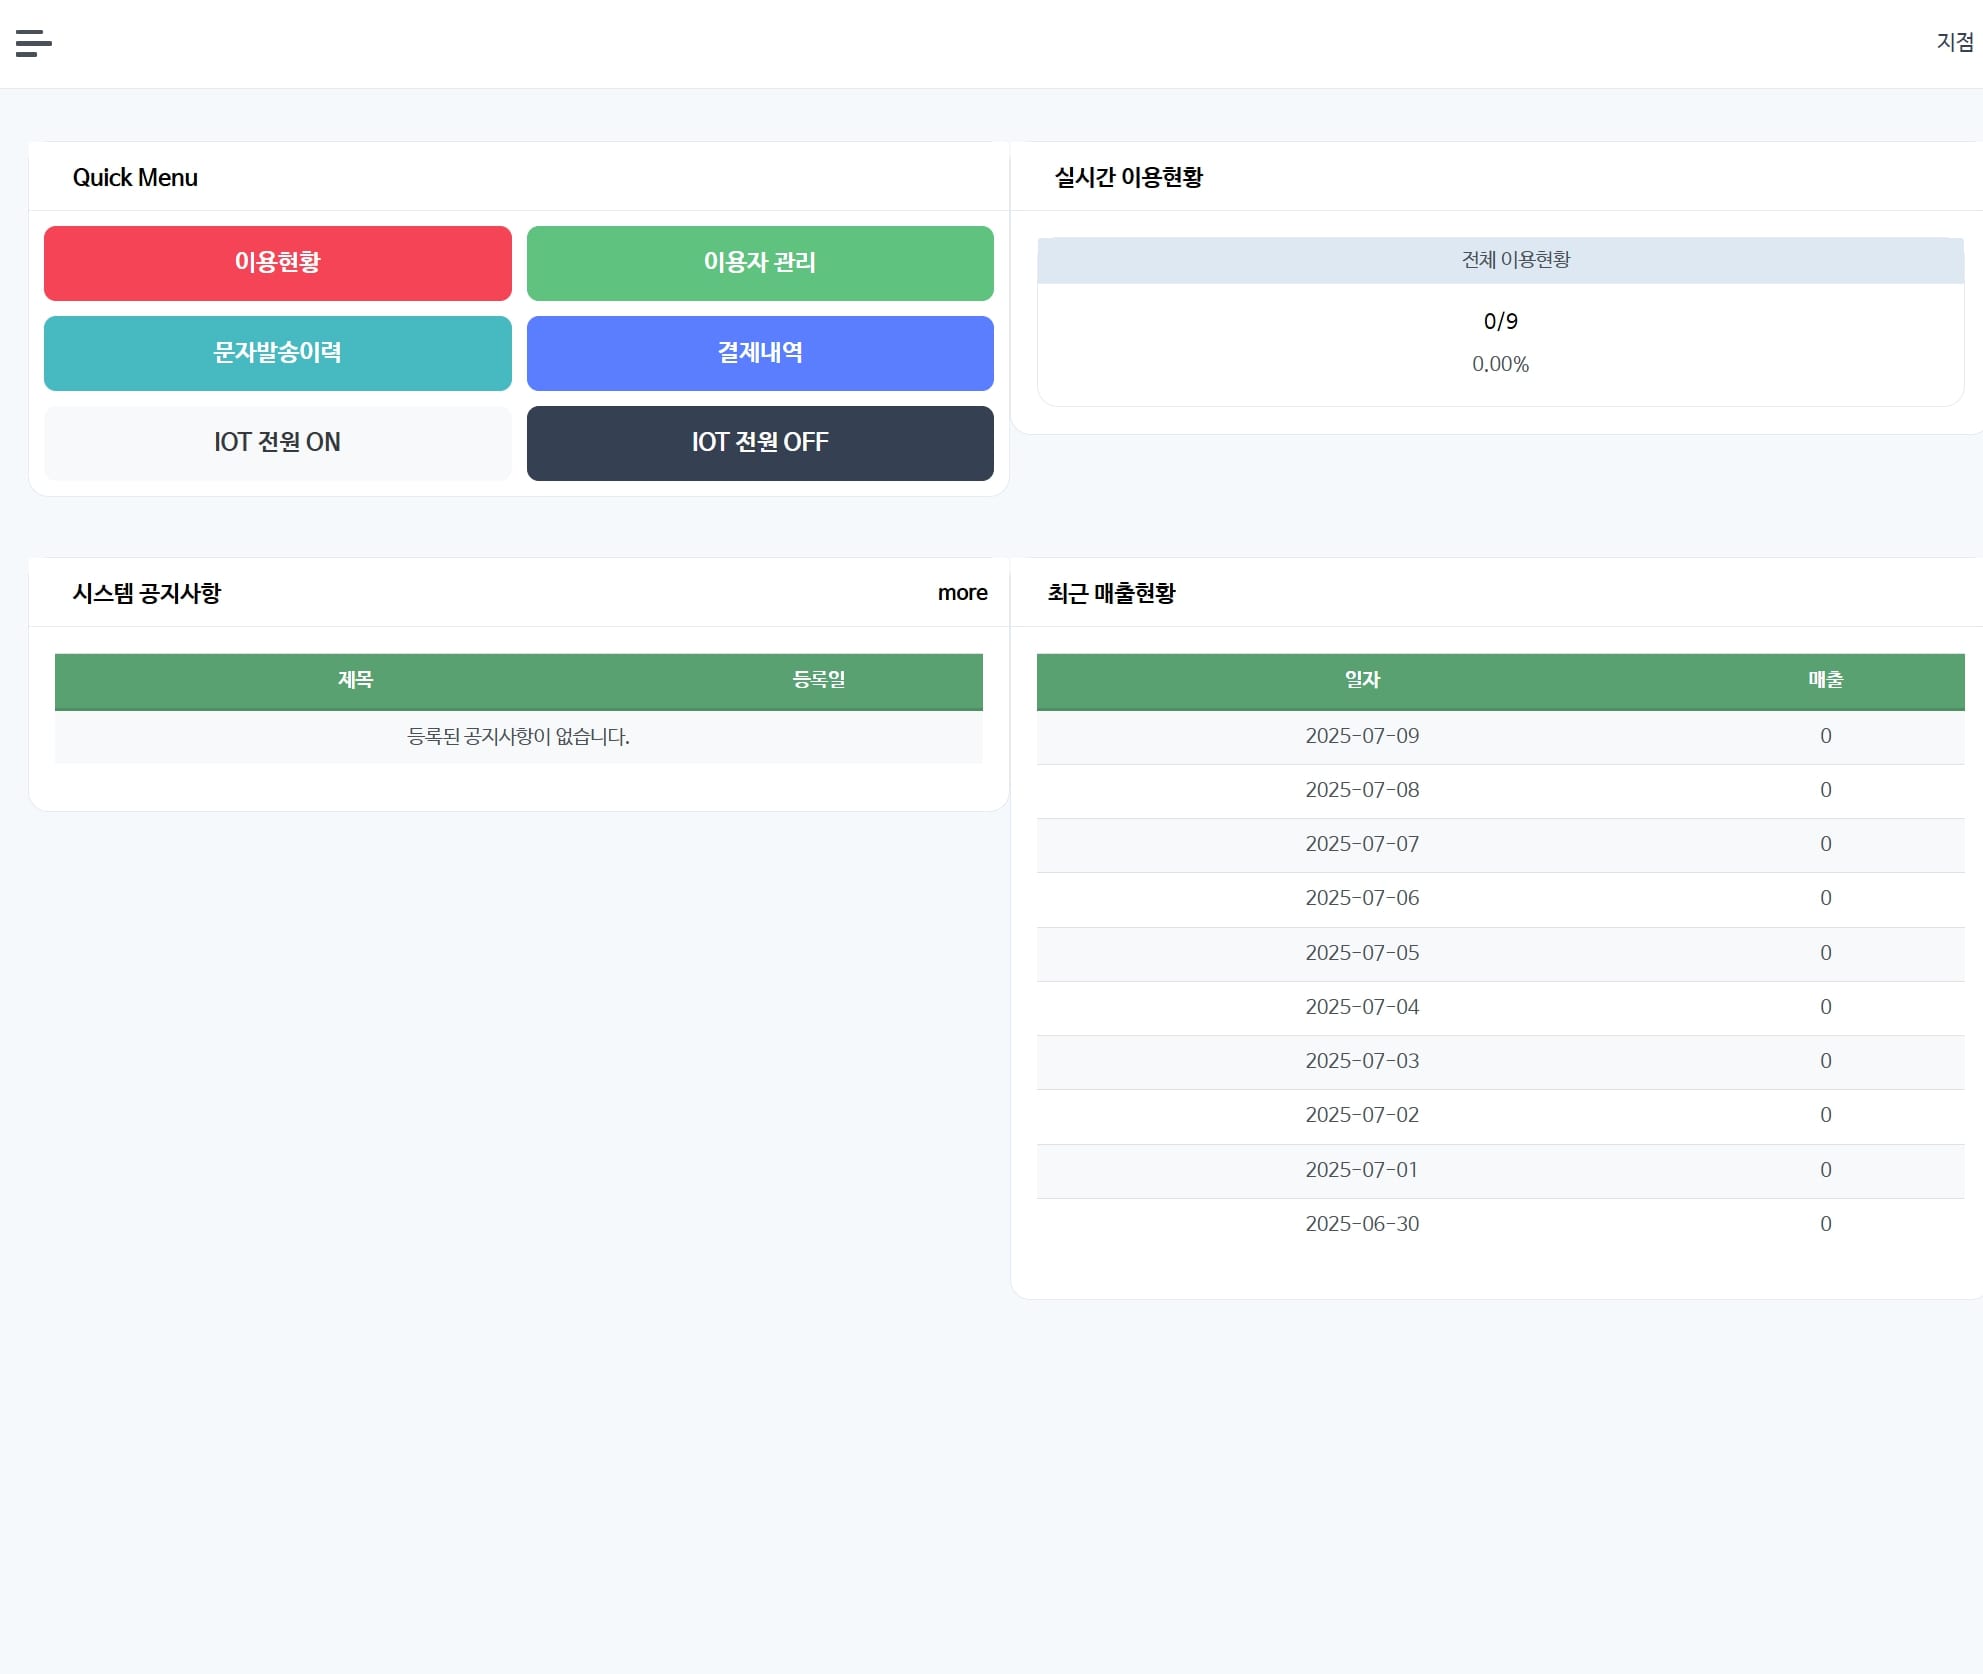
Task: Select the 2025-07-04 date cell
Action: coord(1362,1008)
